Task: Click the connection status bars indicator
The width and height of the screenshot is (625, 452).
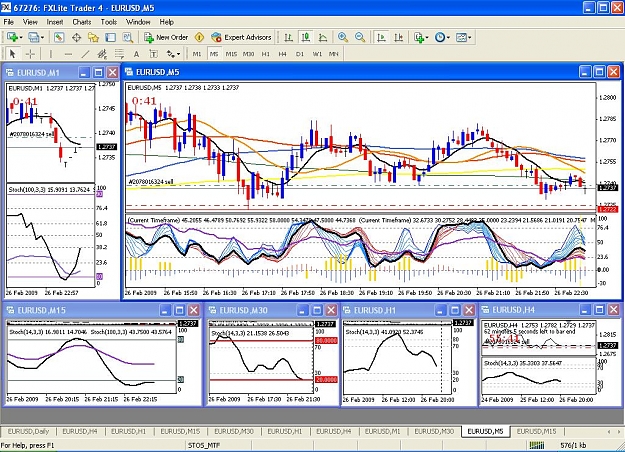Action: [537, 445]
